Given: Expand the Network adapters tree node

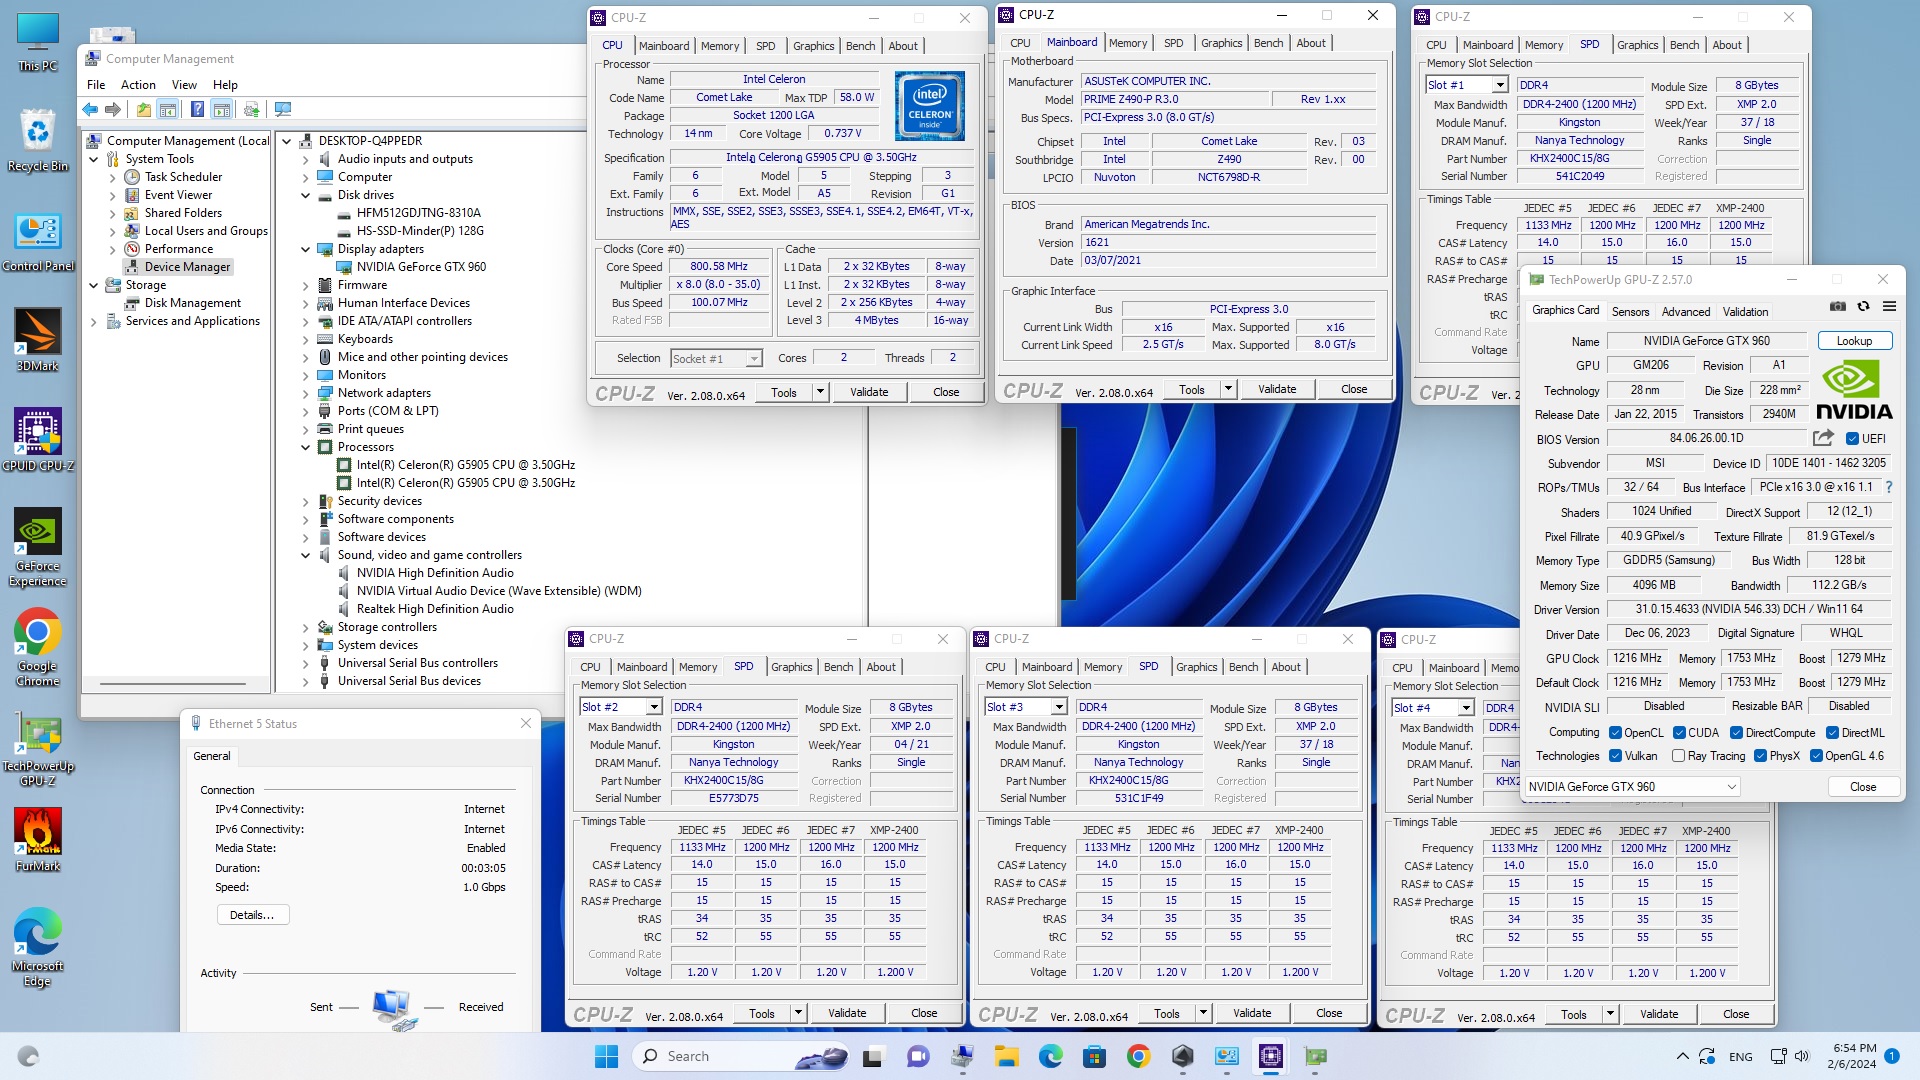Looking at the screenshot, I should coord(305,393).
